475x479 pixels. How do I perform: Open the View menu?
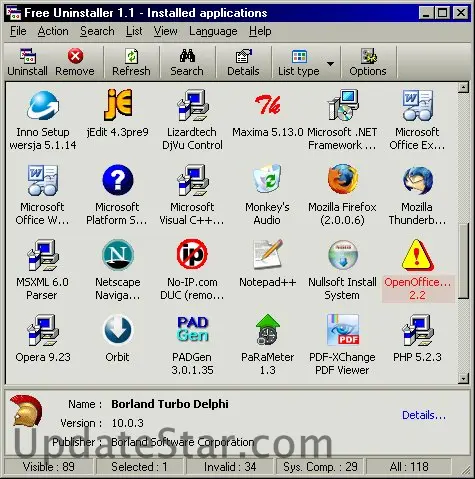pyautogui.click(x=166, y=31)
